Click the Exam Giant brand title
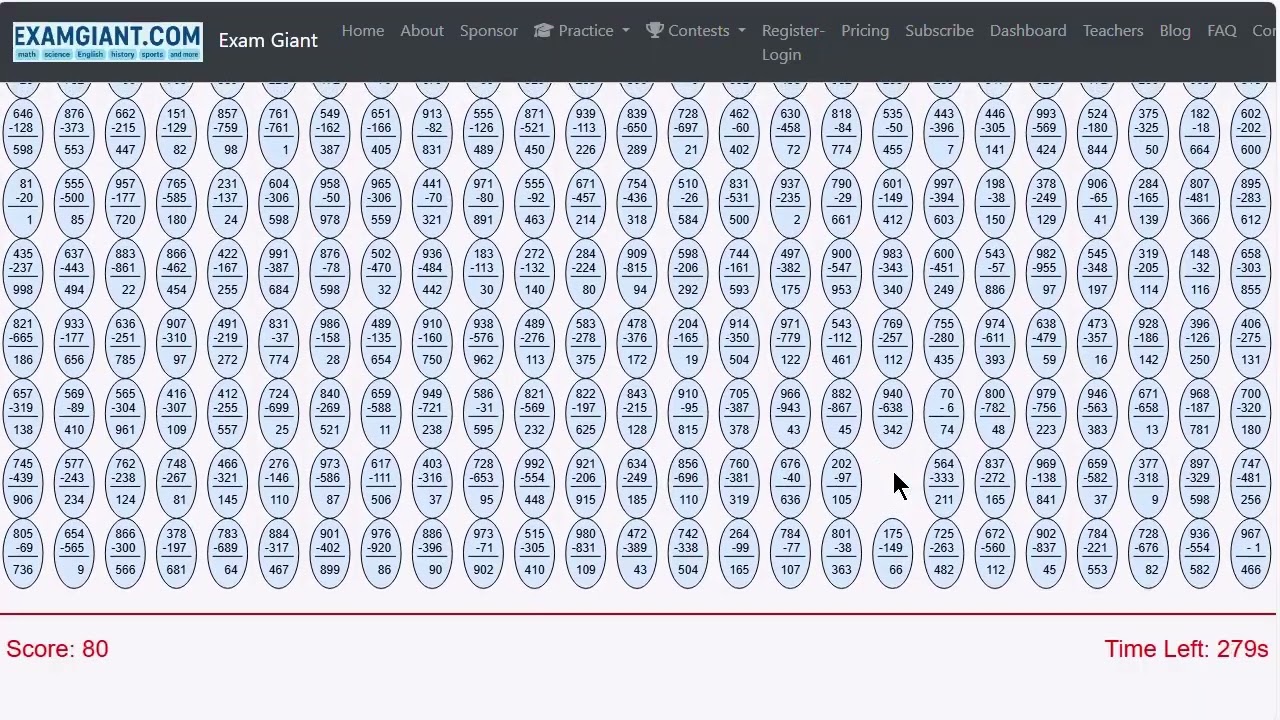1280x720 pixels. (x=268, y=40)
